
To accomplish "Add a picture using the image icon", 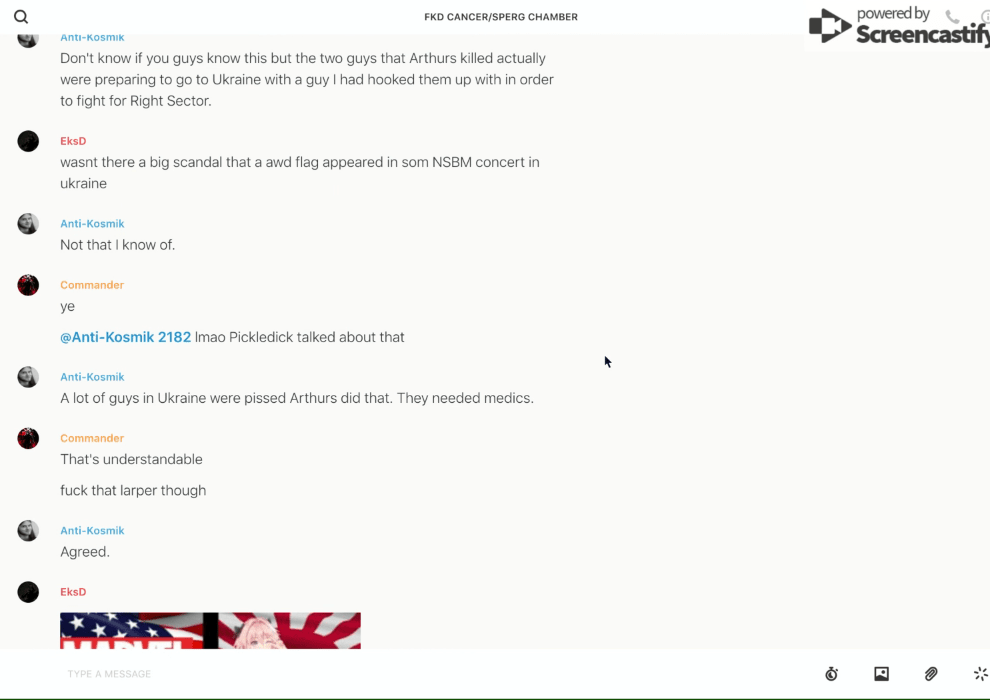I will pos(881,673).
